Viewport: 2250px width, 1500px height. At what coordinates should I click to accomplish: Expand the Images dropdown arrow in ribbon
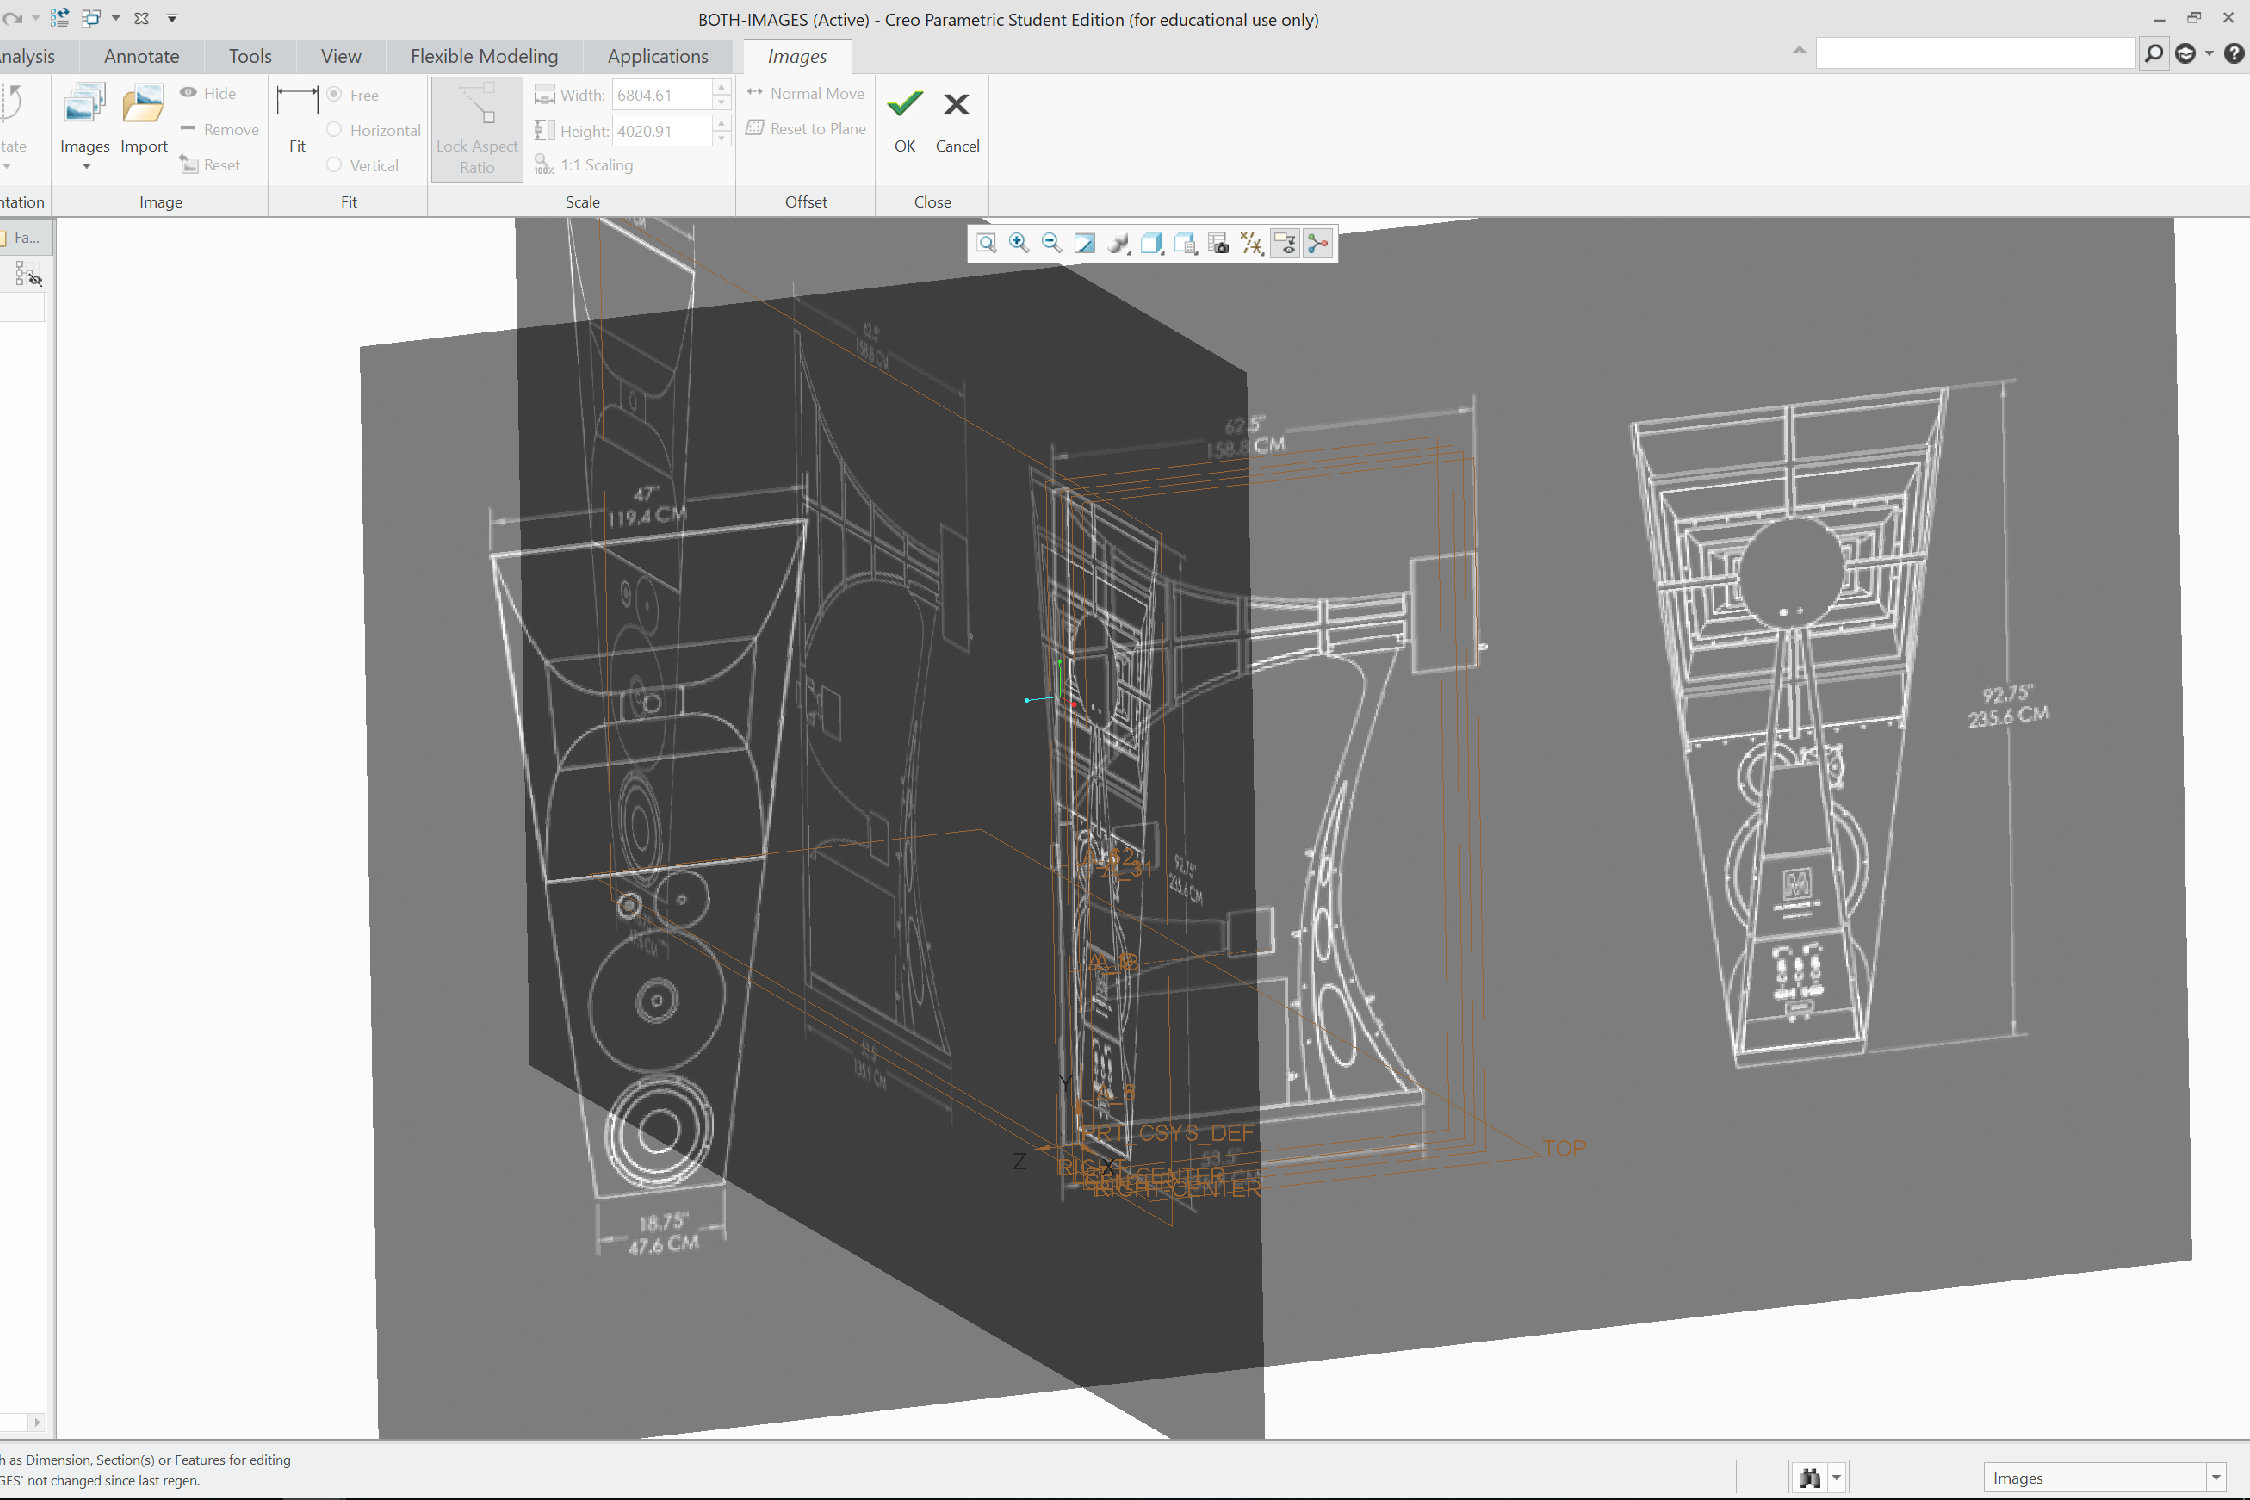click(86, 167)
